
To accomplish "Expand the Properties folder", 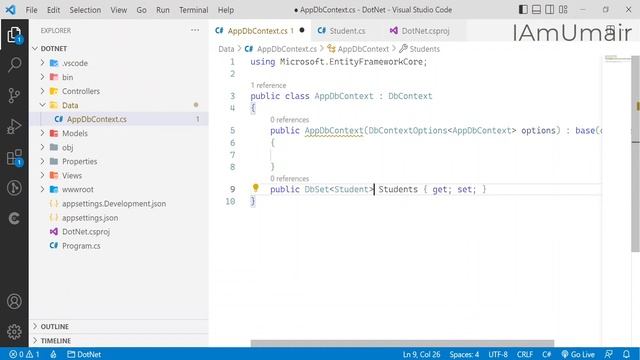I will pyautogui.click(x=42, y=161).
